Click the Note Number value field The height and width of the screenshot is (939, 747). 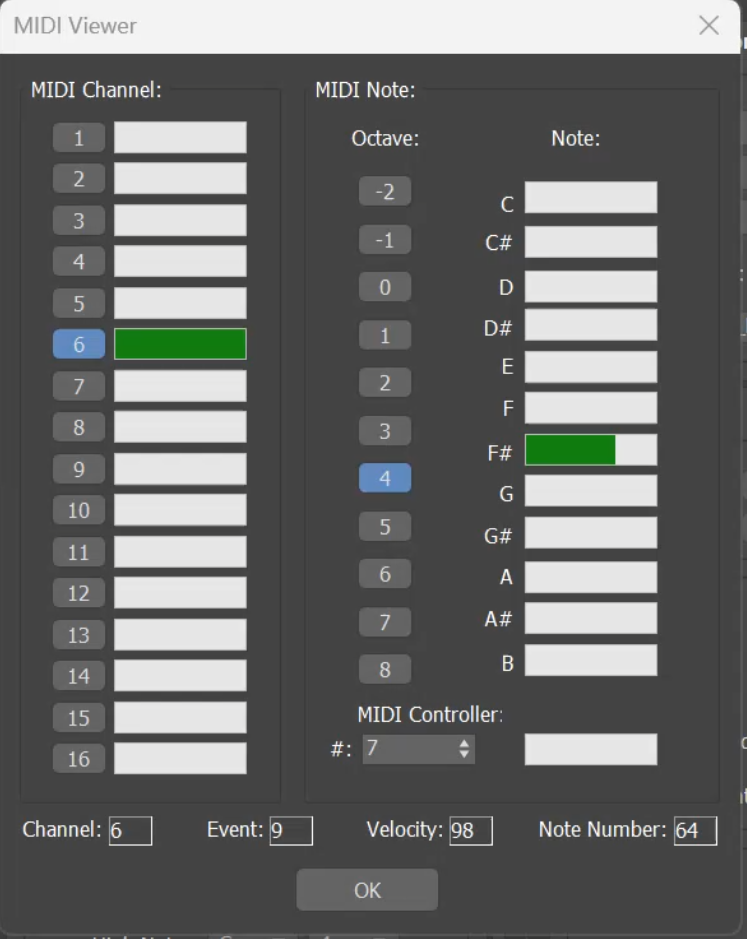pyautogui.click(x=694, y=831)
